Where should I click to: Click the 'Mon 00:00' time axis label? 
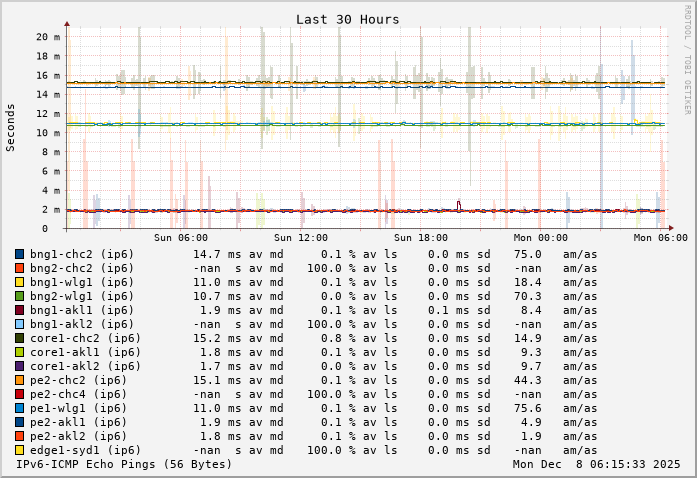point(540,238)
